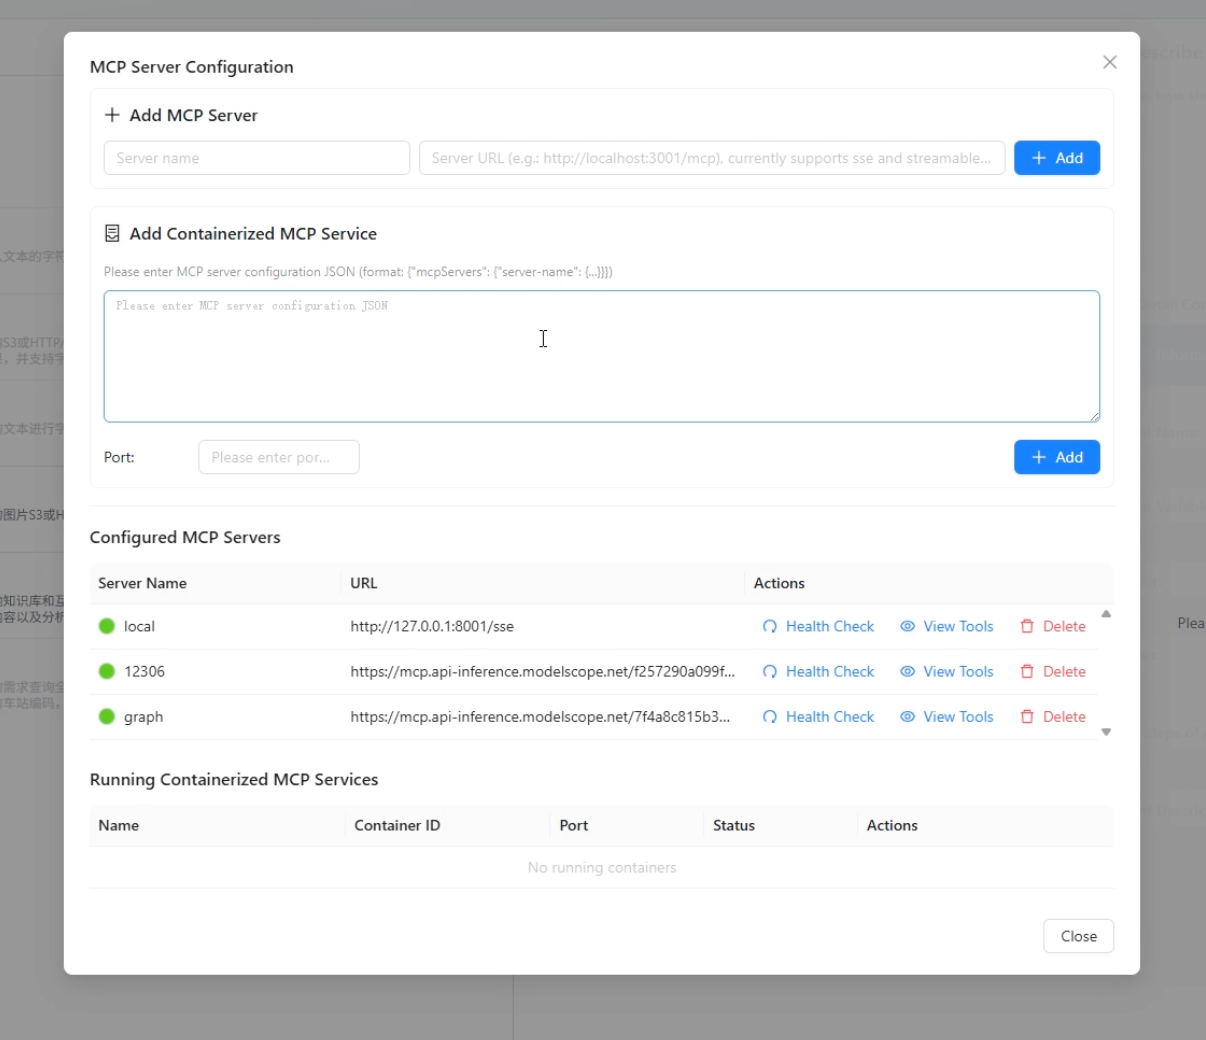
Task: Click the configuration JSON text area
Action: (x=601, y=357)
